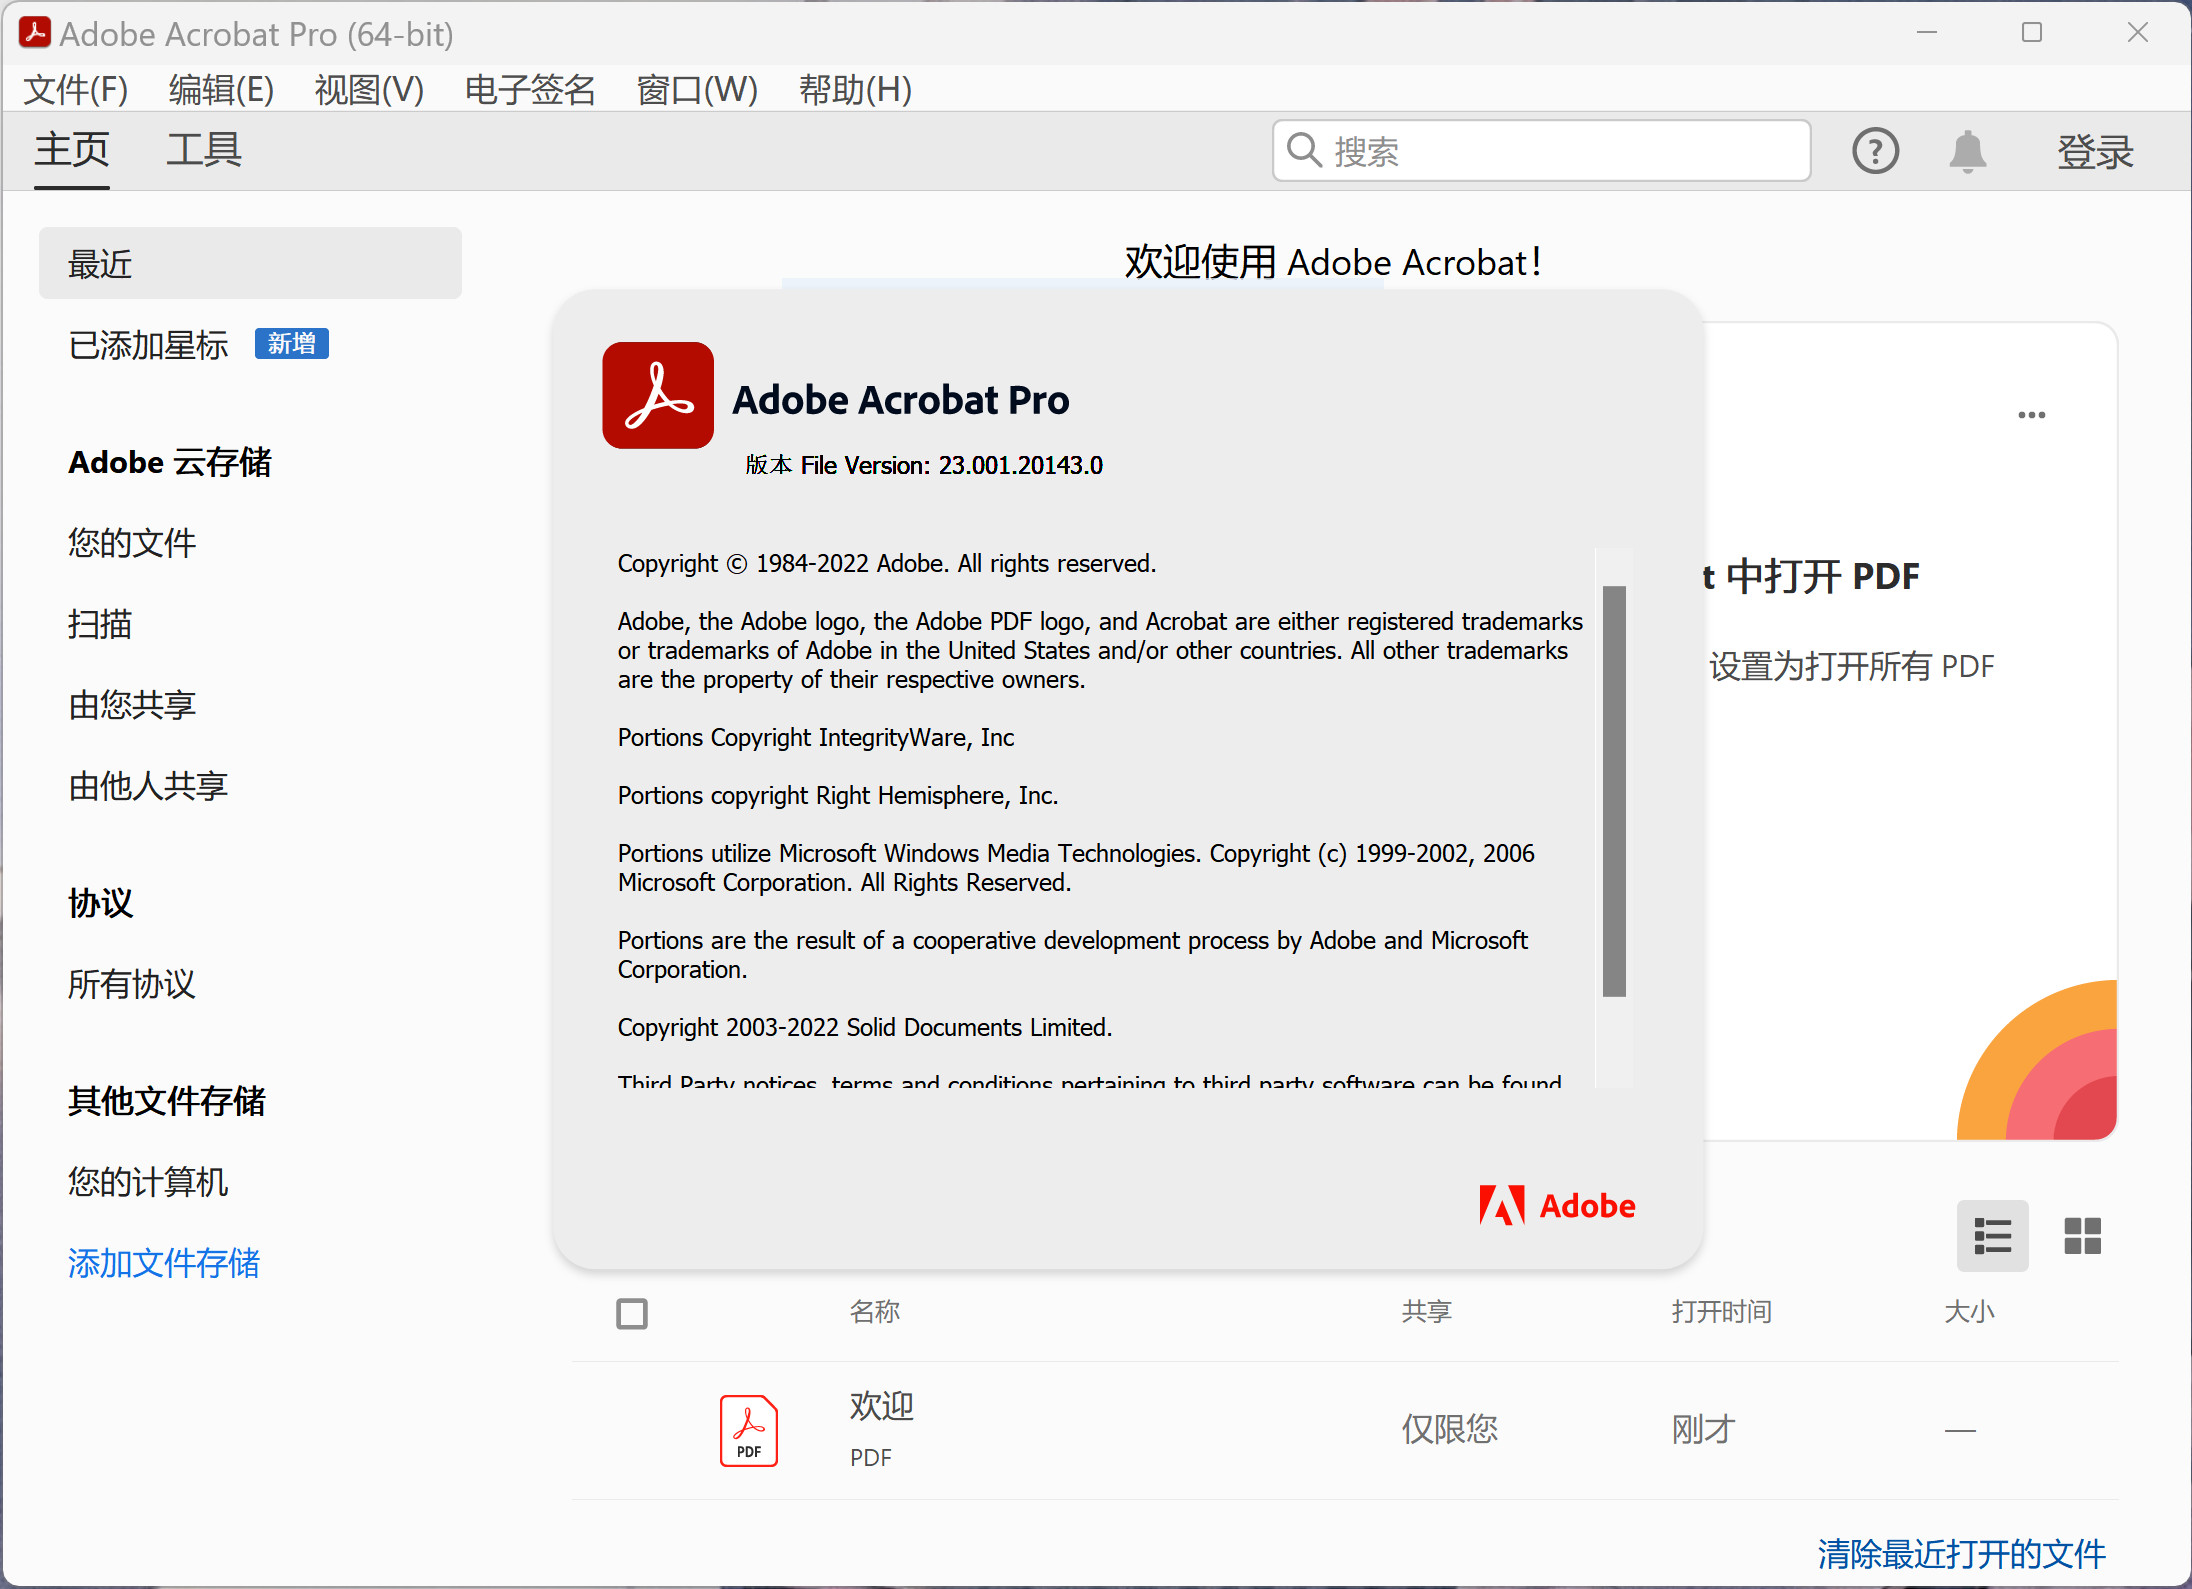This screenshot has height=1589, width=2192.
Task: Open Help via the question mark icon
Action: point(1875,151)
